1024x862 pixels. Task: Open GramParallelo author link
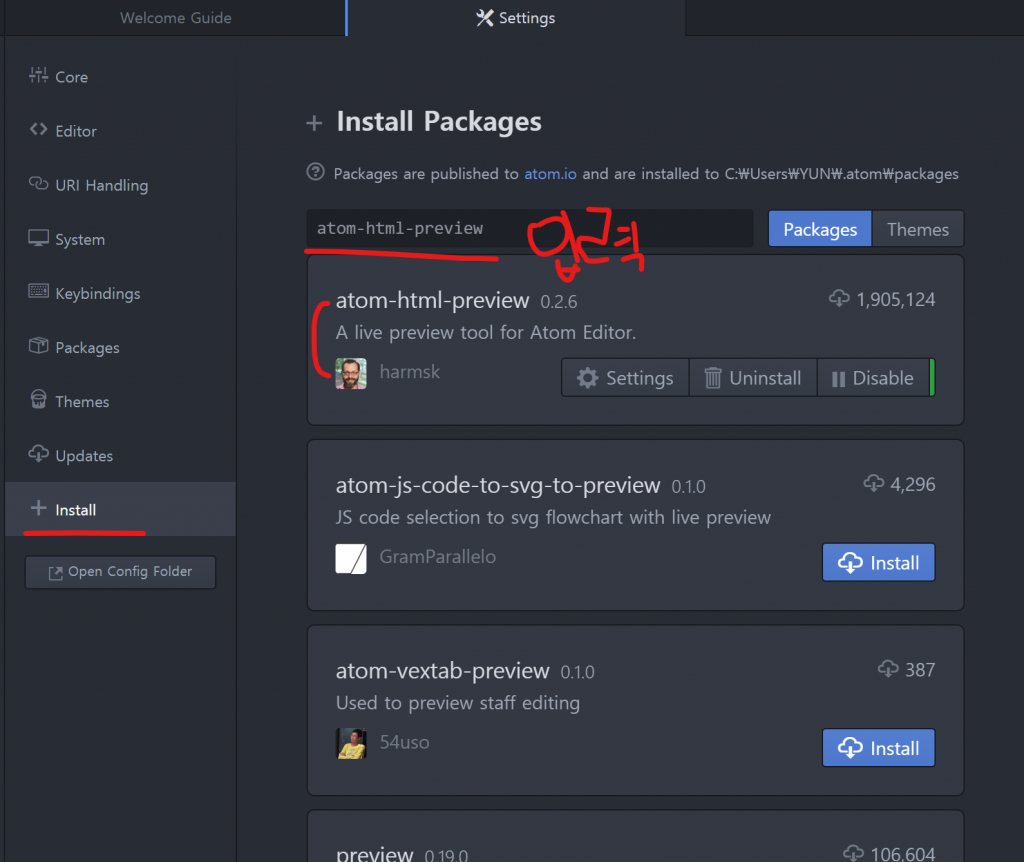[438, 556]
